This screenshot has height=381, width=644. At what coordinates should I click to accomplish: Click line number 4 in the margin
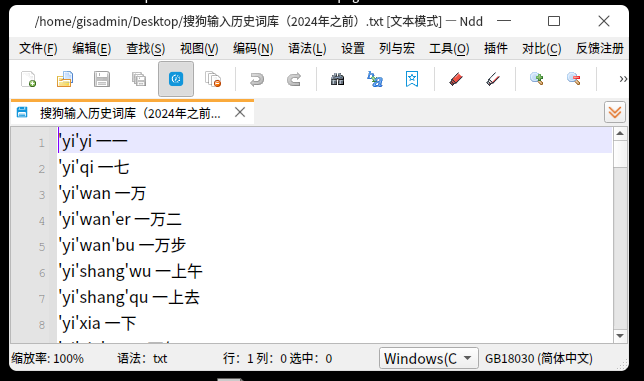pos(42,221)
